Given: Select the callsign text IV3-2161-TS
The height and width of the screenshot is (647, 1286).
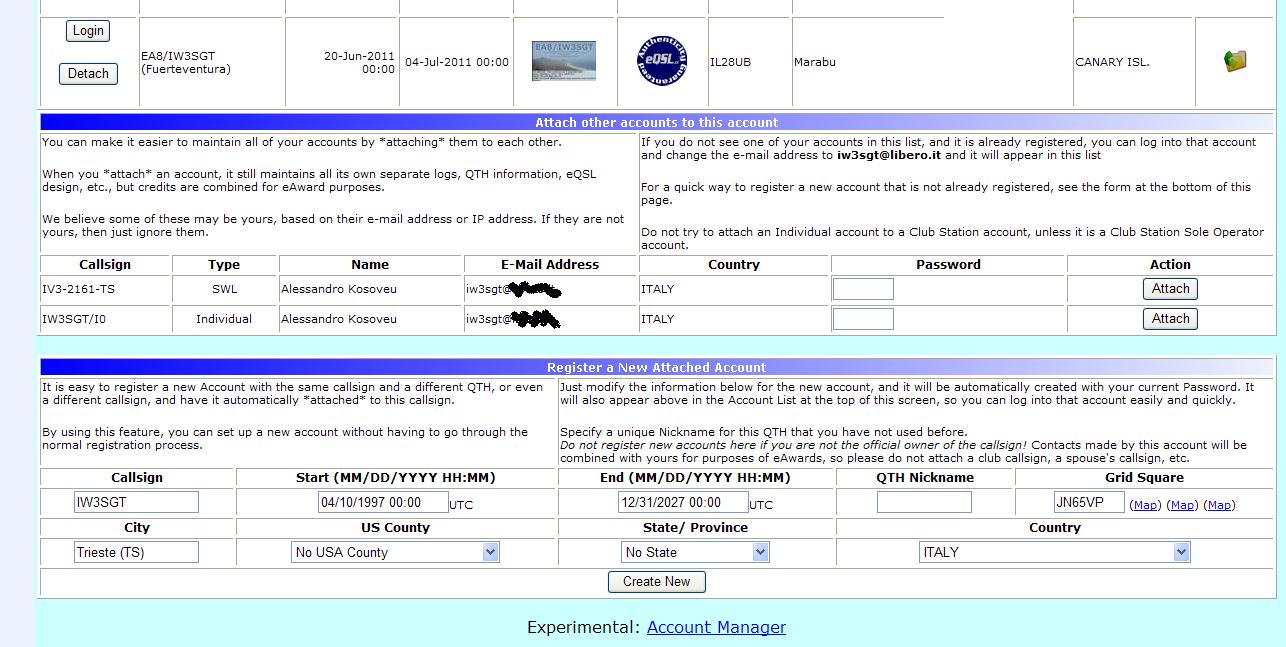Looking at the screenshot, I should point(78,289).
